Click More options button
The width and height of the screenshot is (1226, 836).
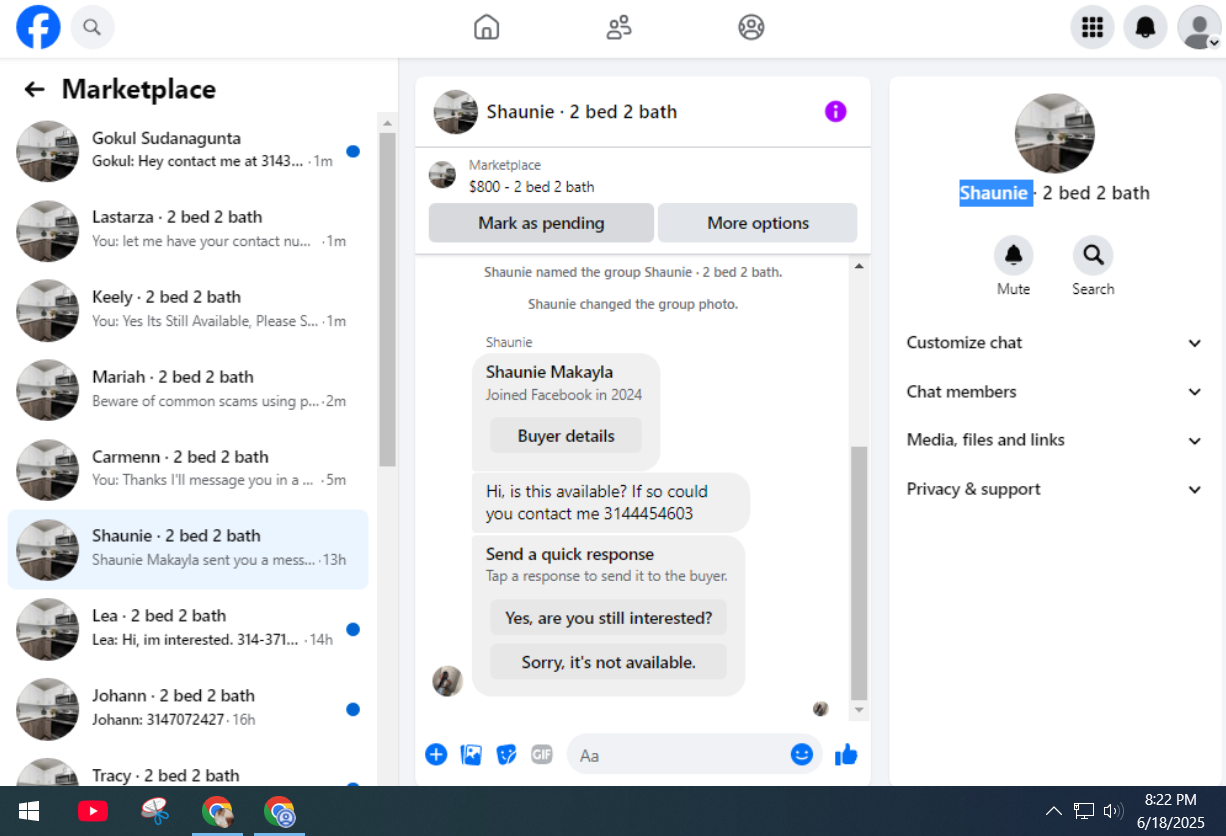point(758,223)
